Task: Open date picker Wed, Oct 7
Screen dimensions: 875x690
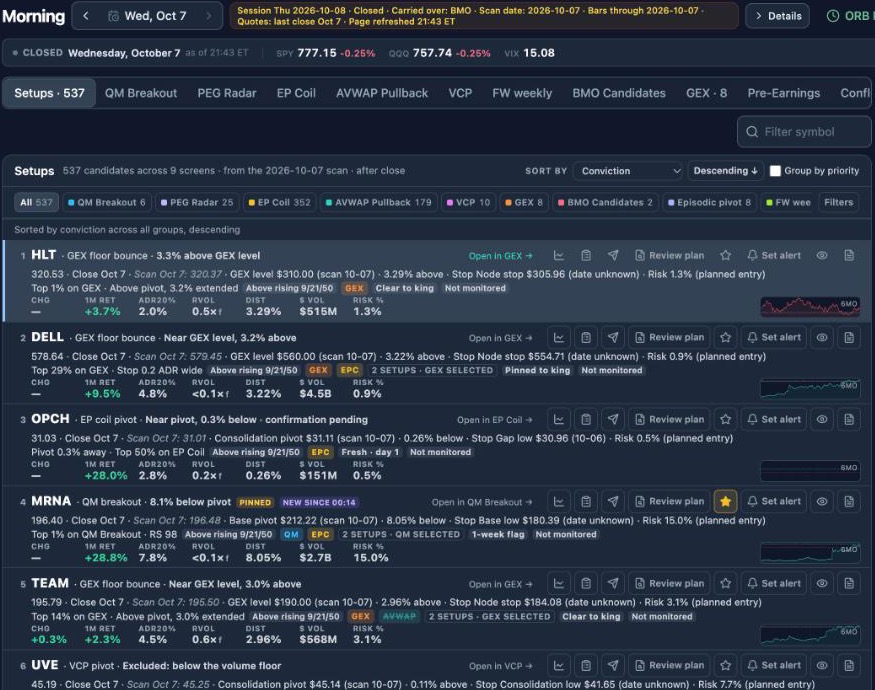Action: (x=147, y=16)
